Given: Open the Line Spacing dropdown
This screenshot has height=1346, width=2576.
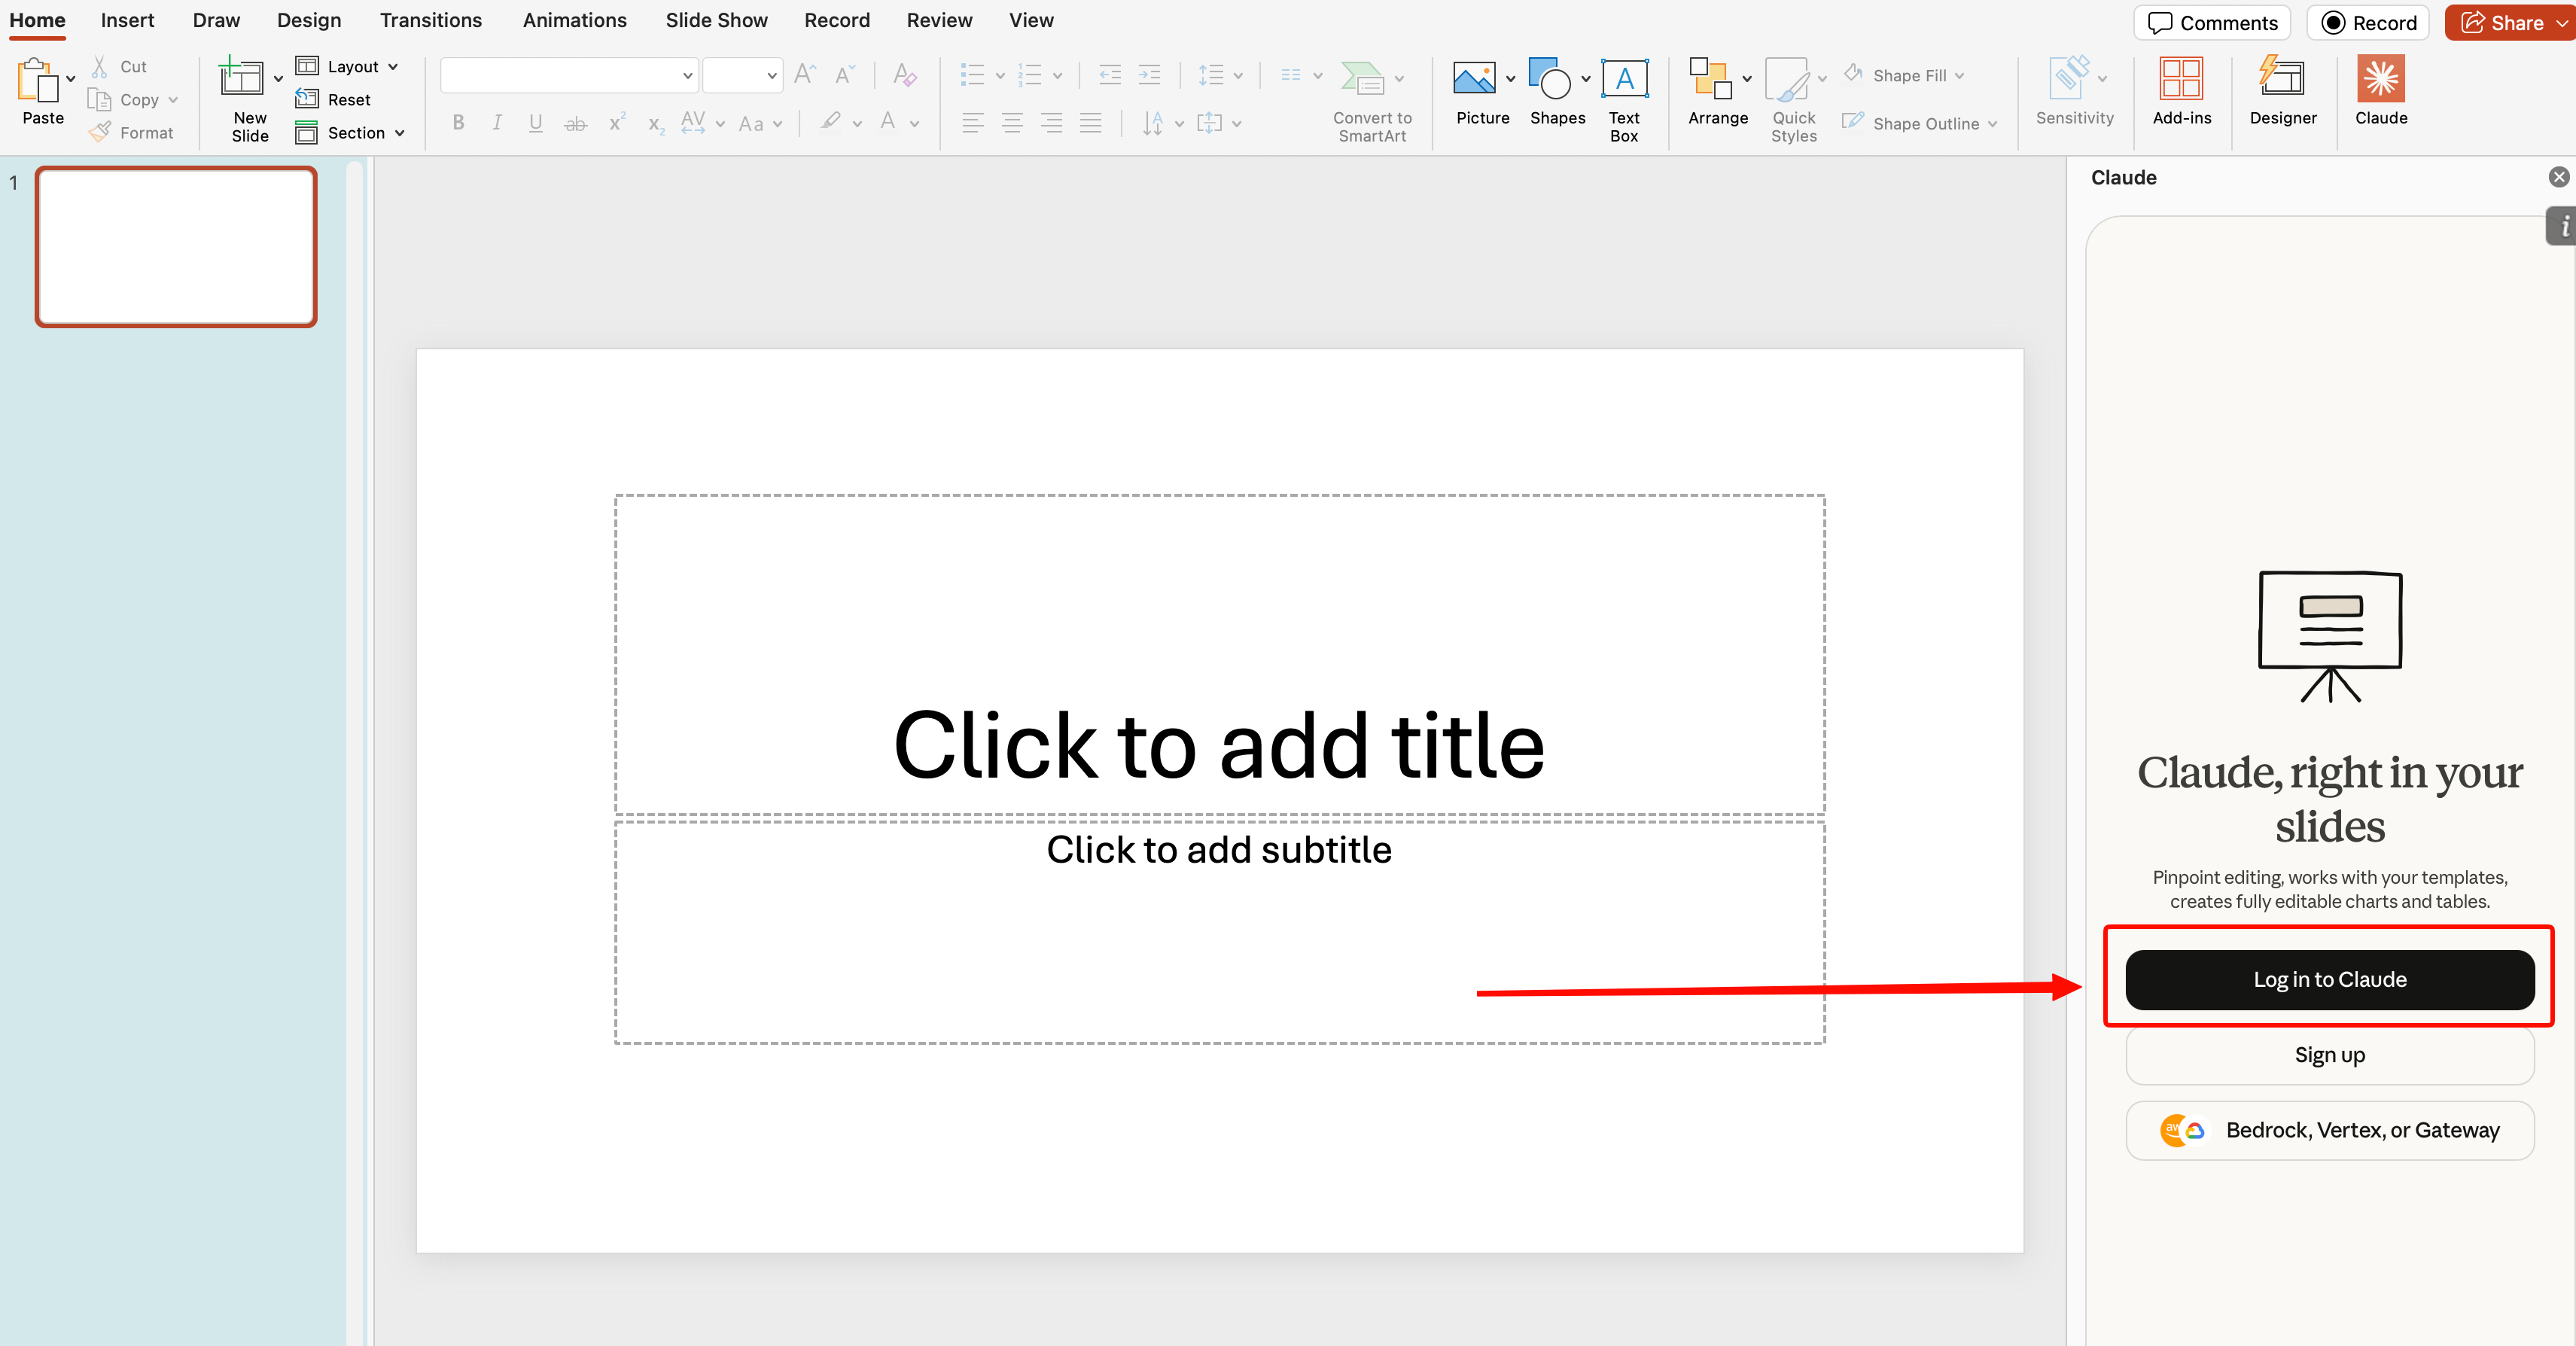Looking at the screenshot, I should pos(1218,74).
